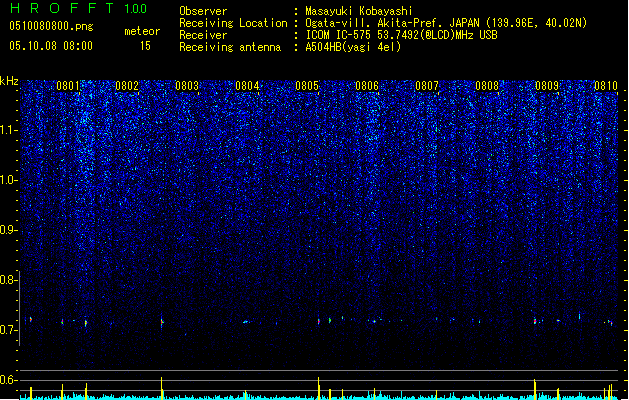Click the 0809 time marker
Image resolution: width=629 pixels, height=400 pixels.
(x=547, y=86)
